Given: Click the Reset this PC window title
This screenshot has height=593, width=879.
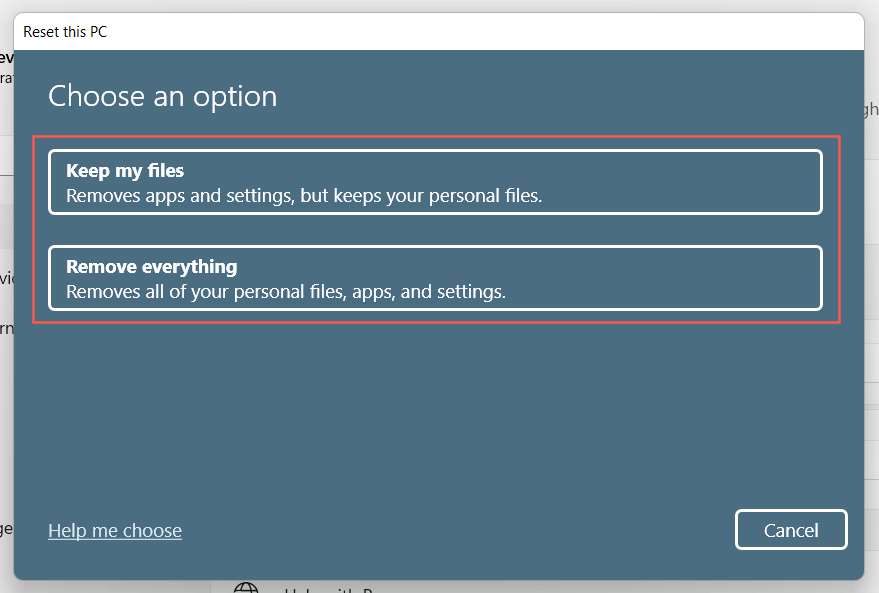Looking at the screenshot, I should tap(65, 32).
